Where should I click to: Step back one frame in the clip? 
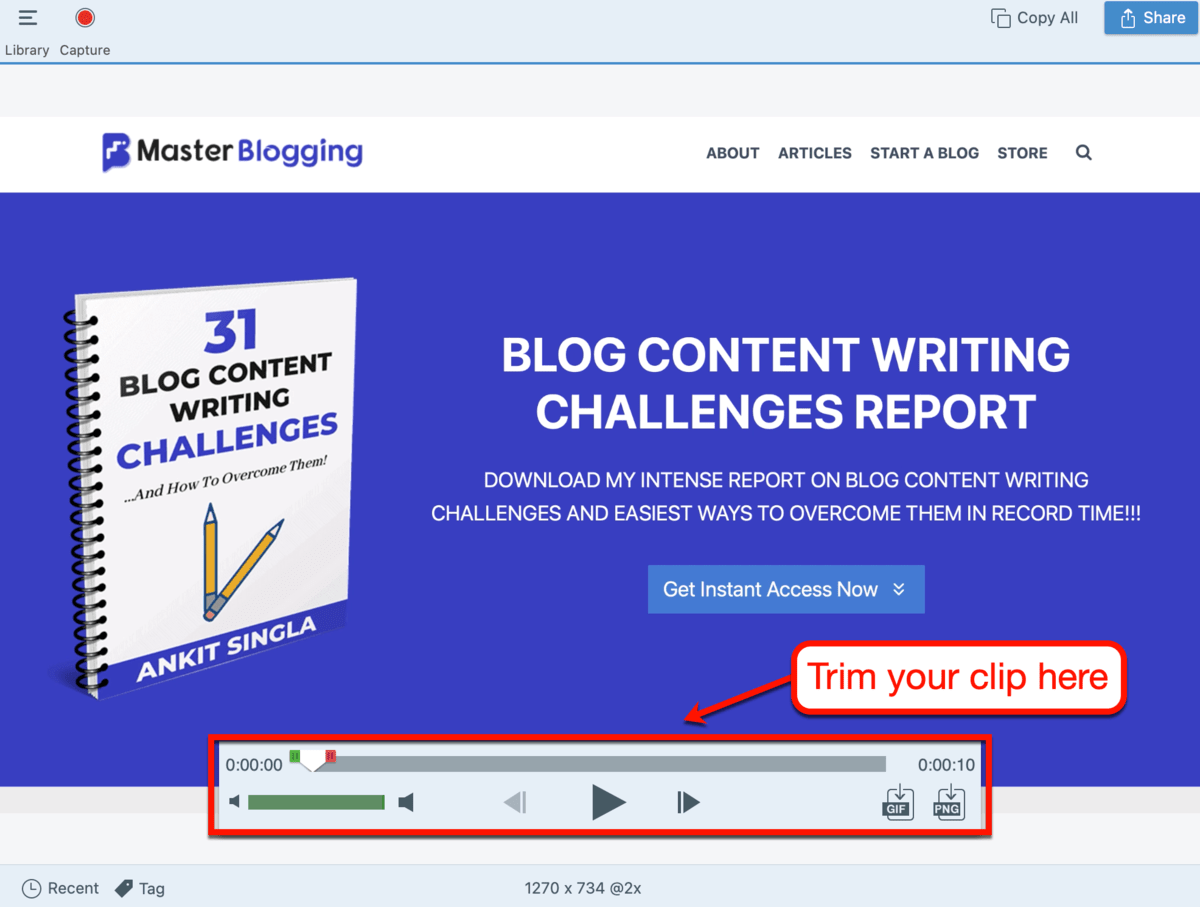515,802
